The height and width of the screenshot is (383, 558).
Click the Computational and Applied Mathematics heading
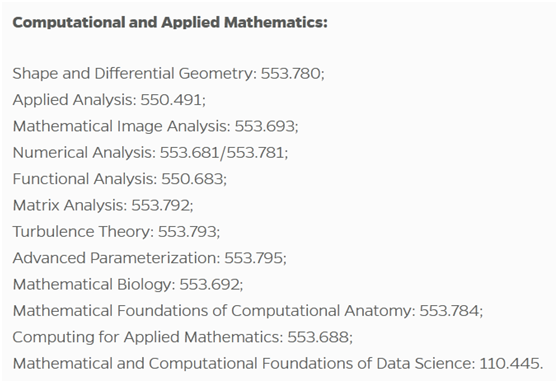[x=170, y=23]
